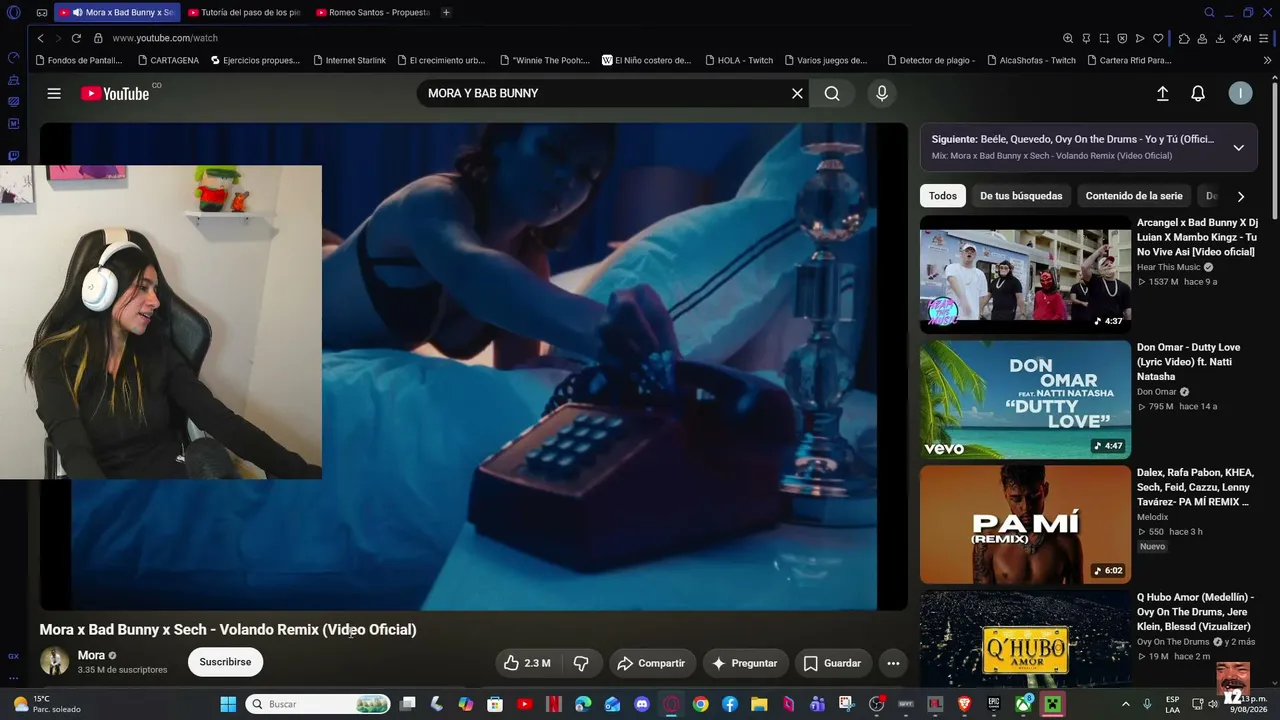Reload the page in the browser
Image resolution: width=1280 pixels, height=720 pixels.
coord(76,38)
